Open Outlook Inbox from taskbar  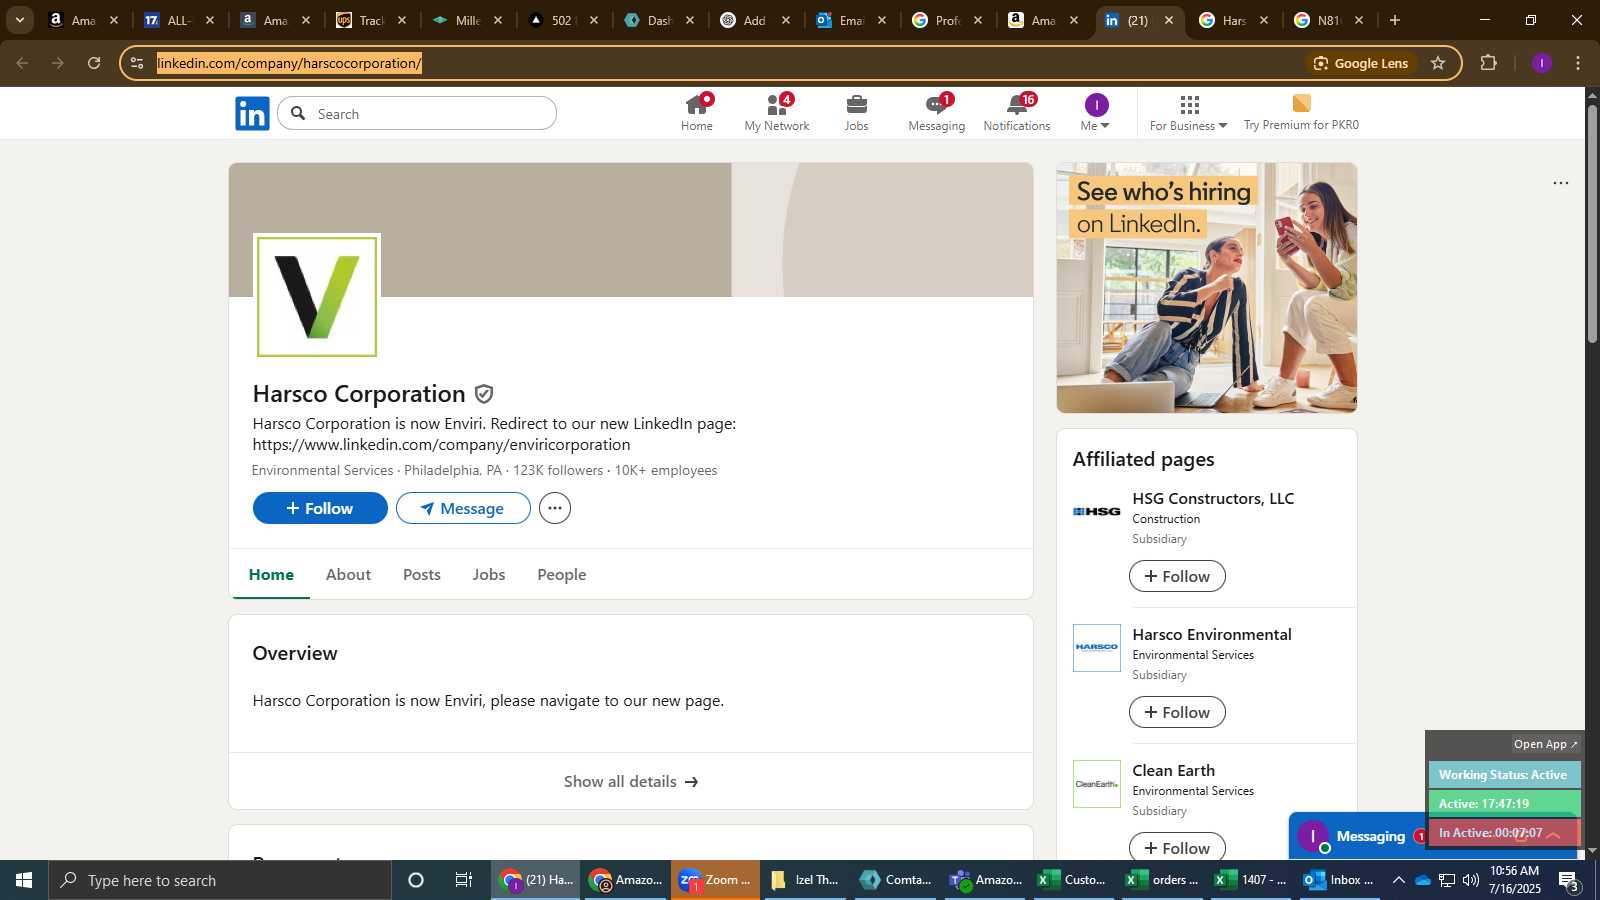point(1338,880)
